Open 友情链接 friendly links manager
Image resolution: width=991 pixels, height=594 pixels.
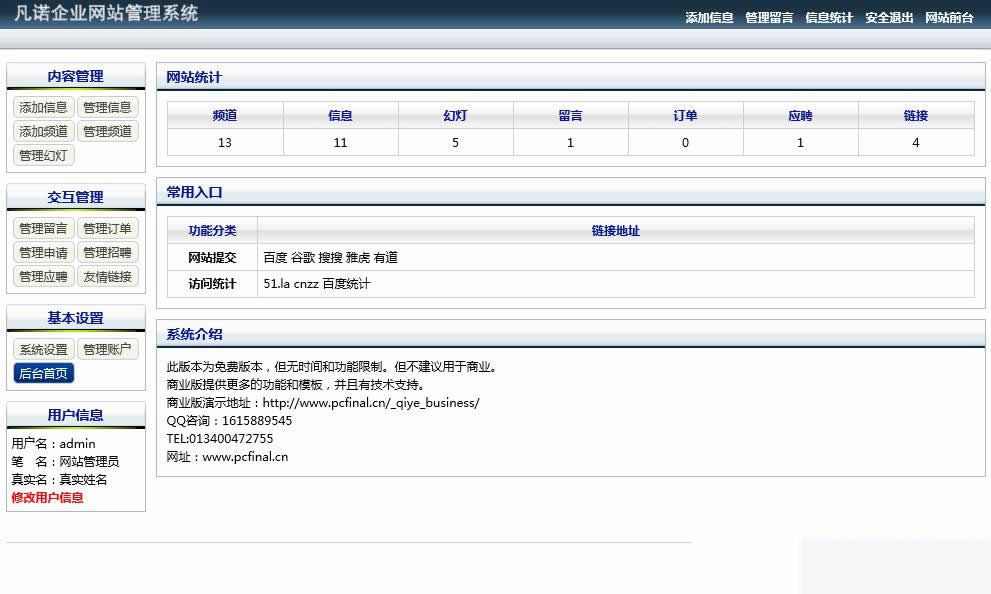point(108,276)
